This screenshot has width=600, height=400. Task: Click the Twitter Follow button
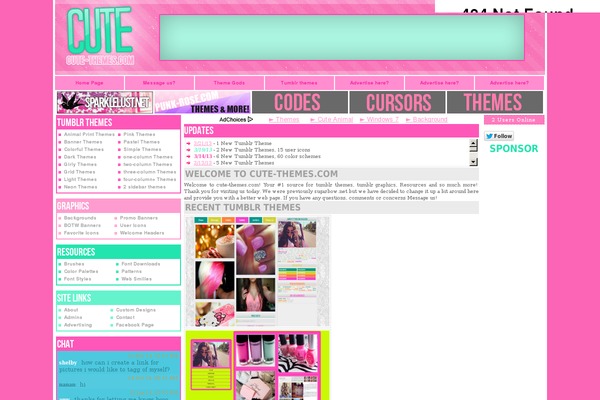[499, 136]
